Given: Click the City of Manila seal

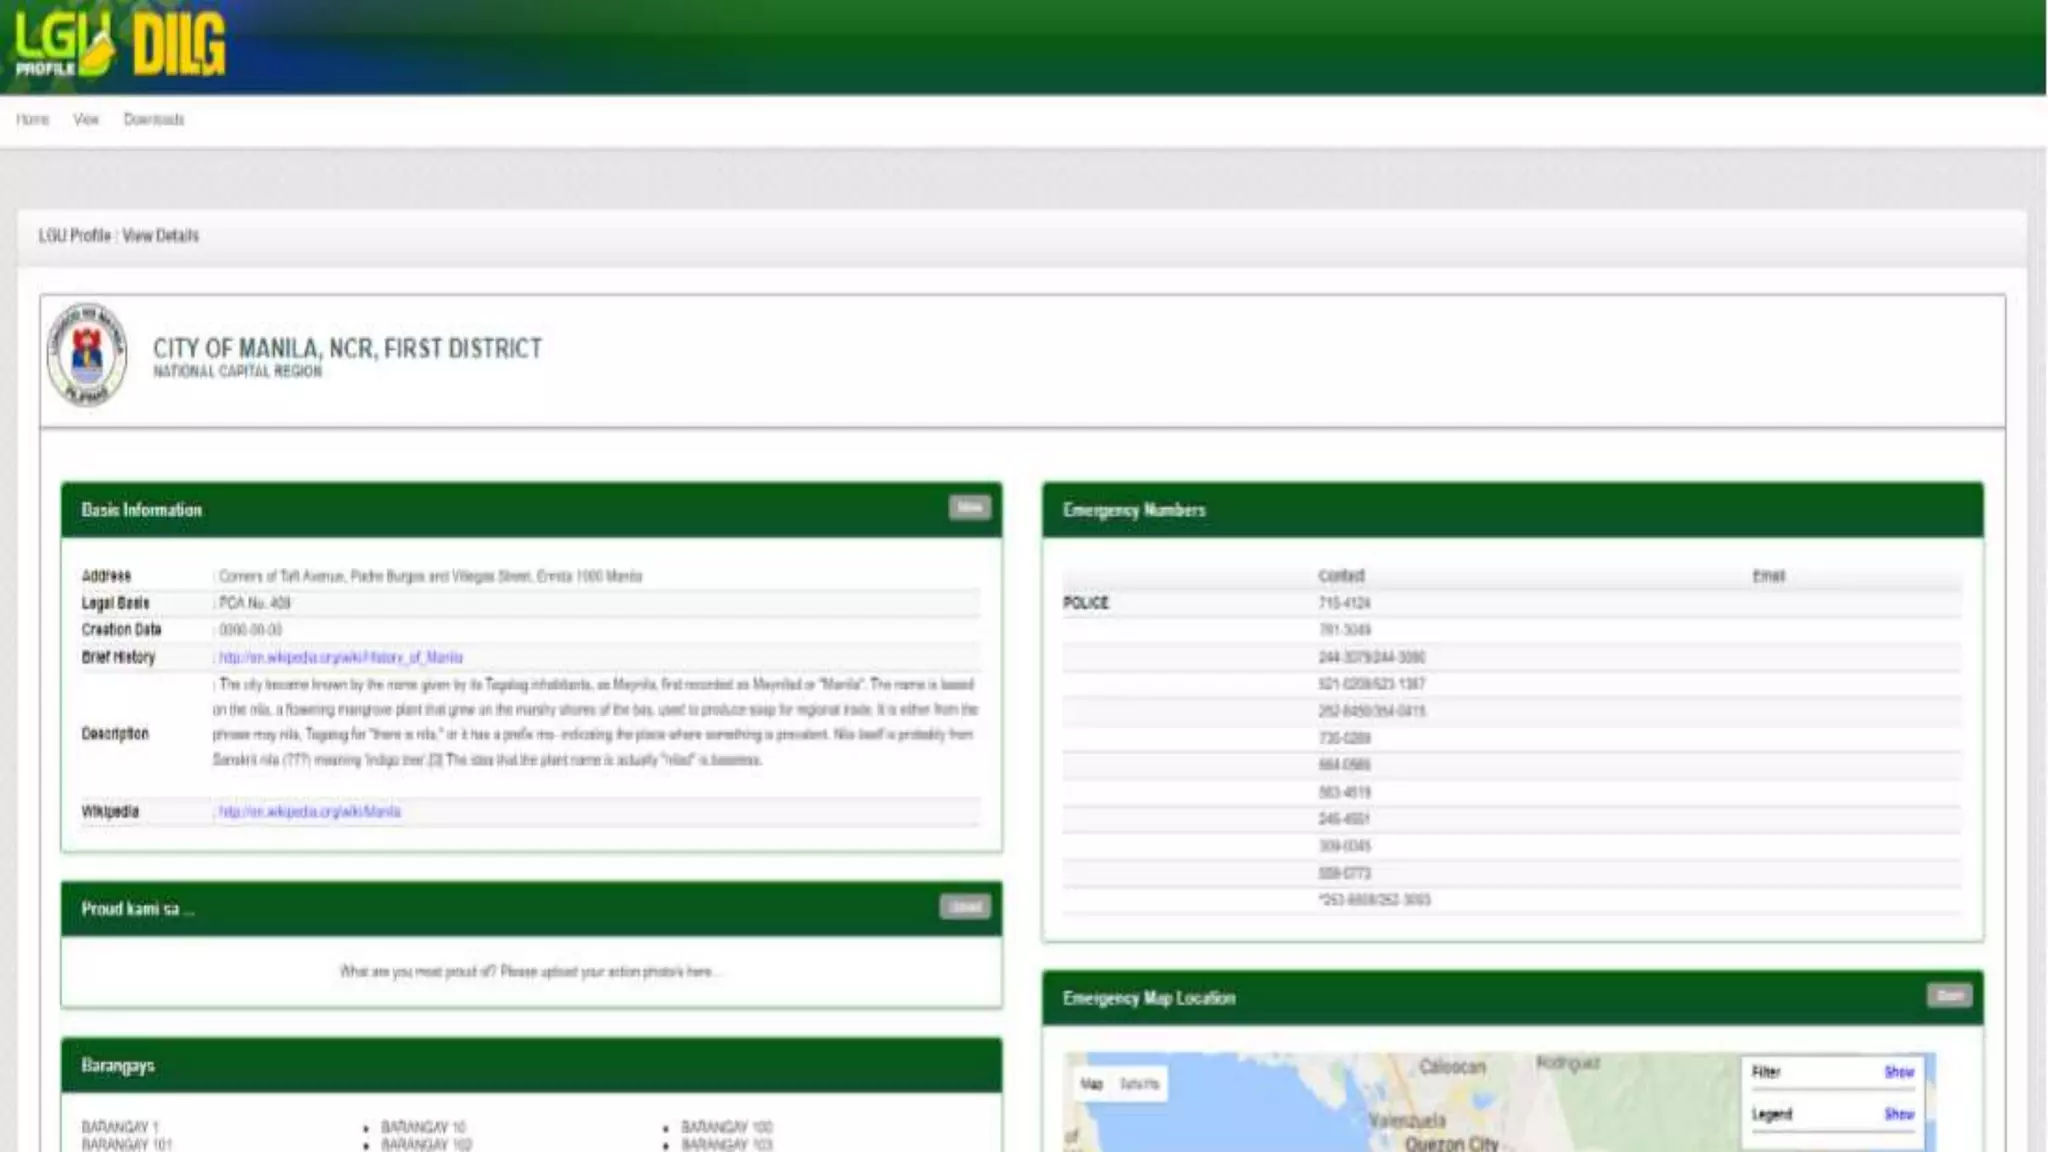Looking at the screenshot, I should pos(87,354).
